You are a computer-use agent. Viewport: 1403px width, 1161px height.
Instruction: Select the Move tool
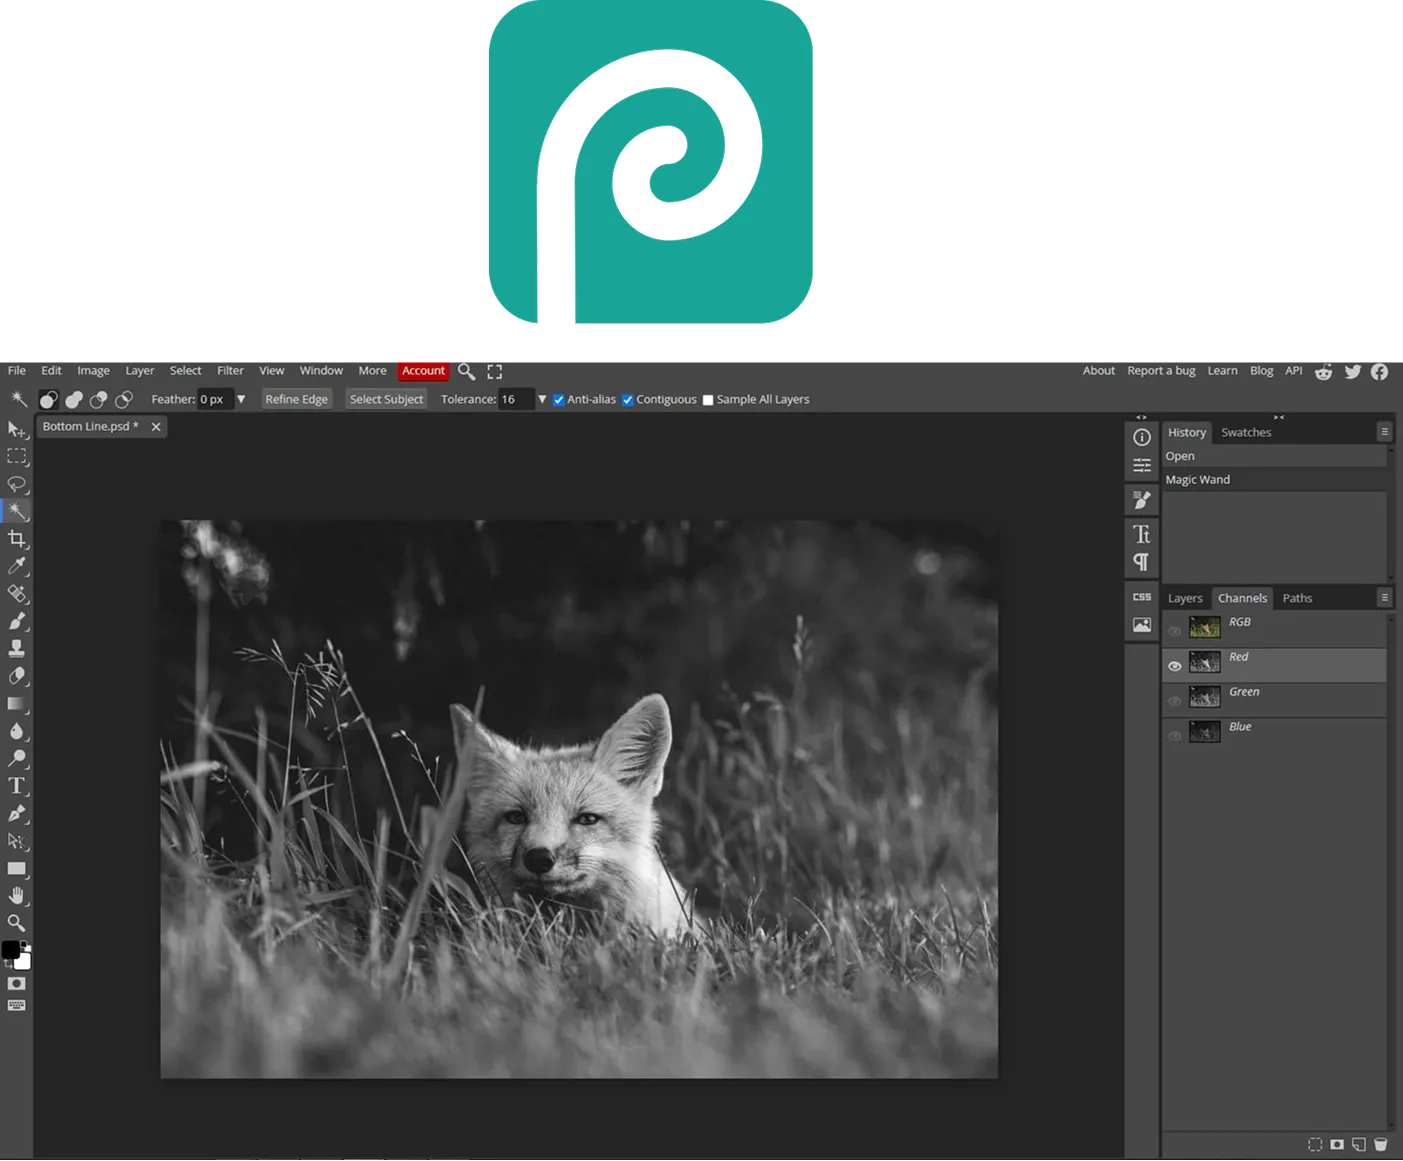click(17, 429)
